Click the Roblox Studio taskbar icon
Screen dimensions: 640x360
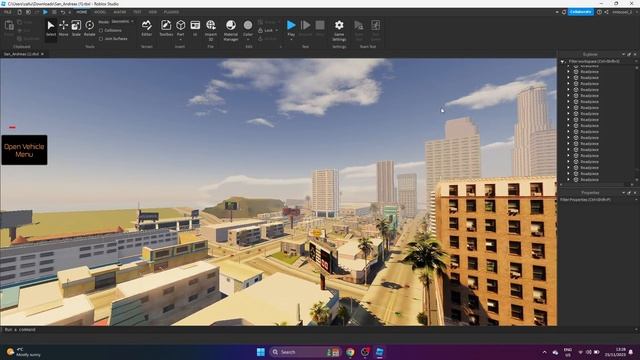pyautogui.click(x=379, y=352)
